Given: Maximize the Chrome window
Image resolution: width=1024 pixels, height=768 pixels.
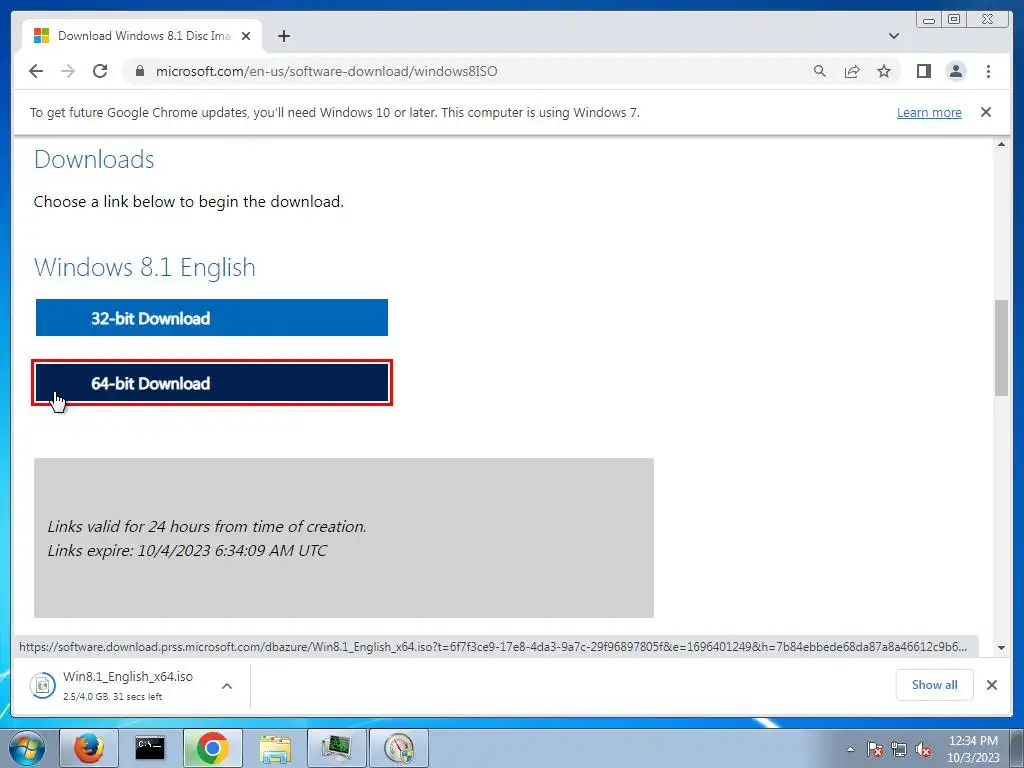Looking at the screenshot, I should (x=953, y=20).
